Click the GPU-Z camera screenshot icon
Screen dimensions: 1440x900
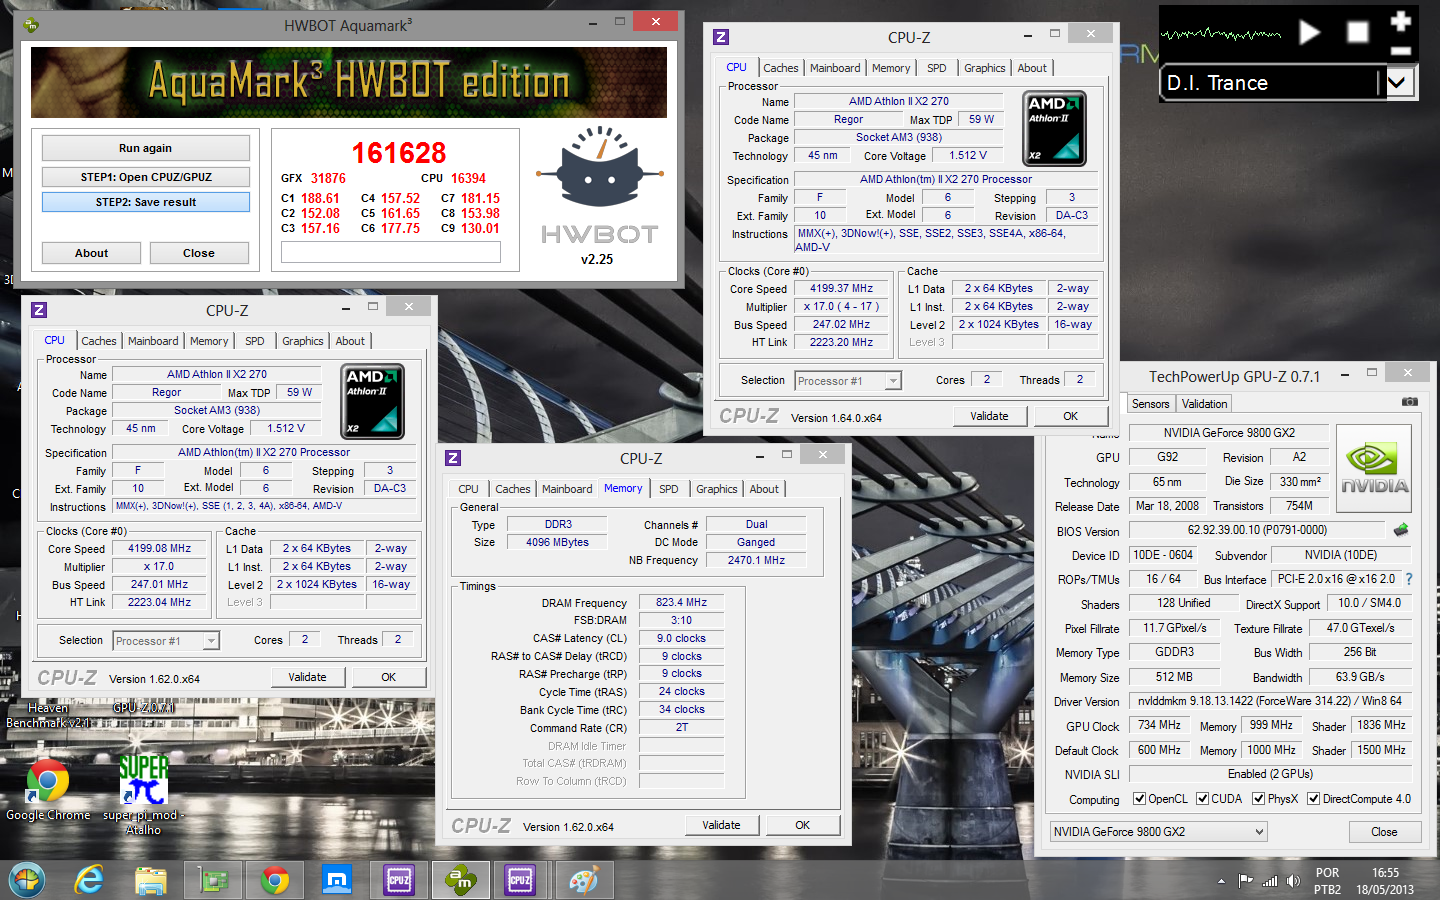coord(1409,402)
